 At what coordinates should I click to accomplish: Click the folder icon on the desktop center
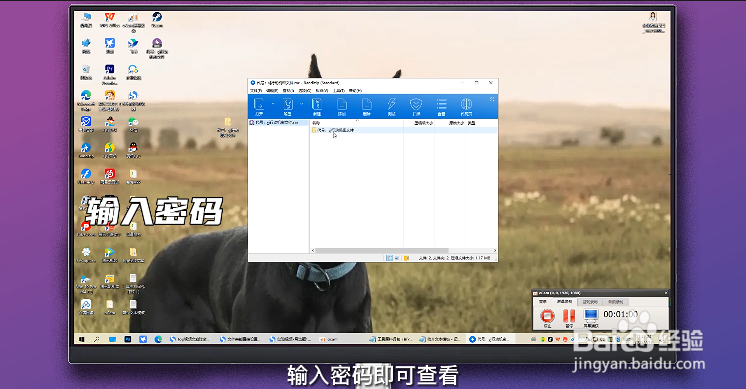tap(228, 126)
